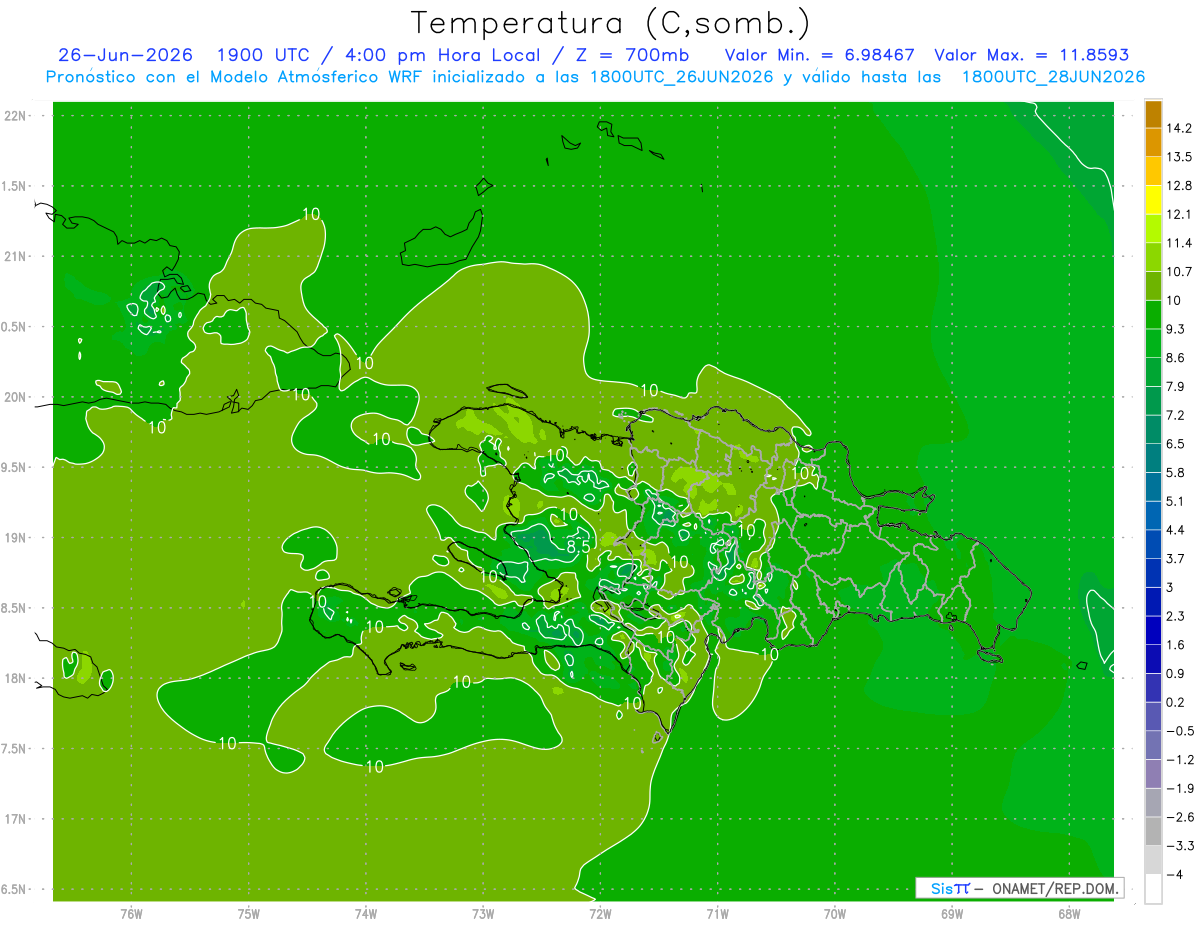The image size is (1200, 927).
Task: Click the '70W' longitude axis label
Action: [835, 914]
